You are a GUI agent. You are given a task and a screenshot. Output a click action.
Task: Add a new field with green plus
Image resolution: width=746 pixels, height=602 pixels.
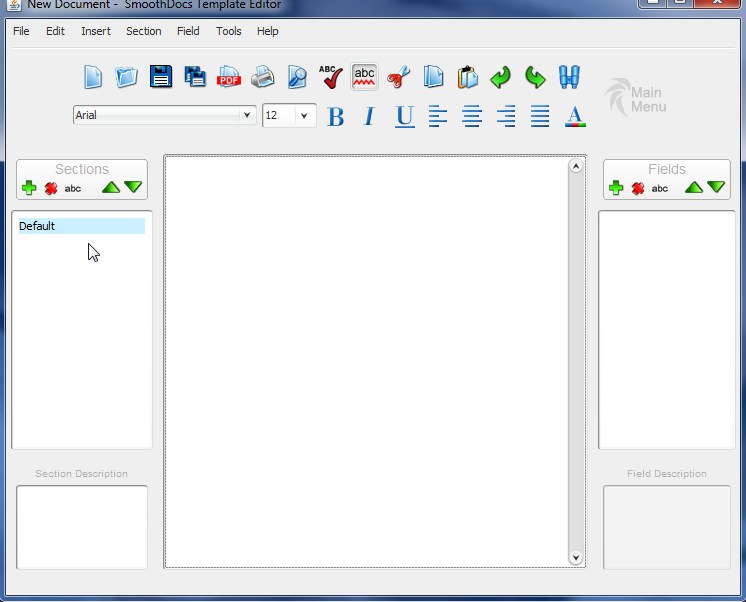(616, 188)
